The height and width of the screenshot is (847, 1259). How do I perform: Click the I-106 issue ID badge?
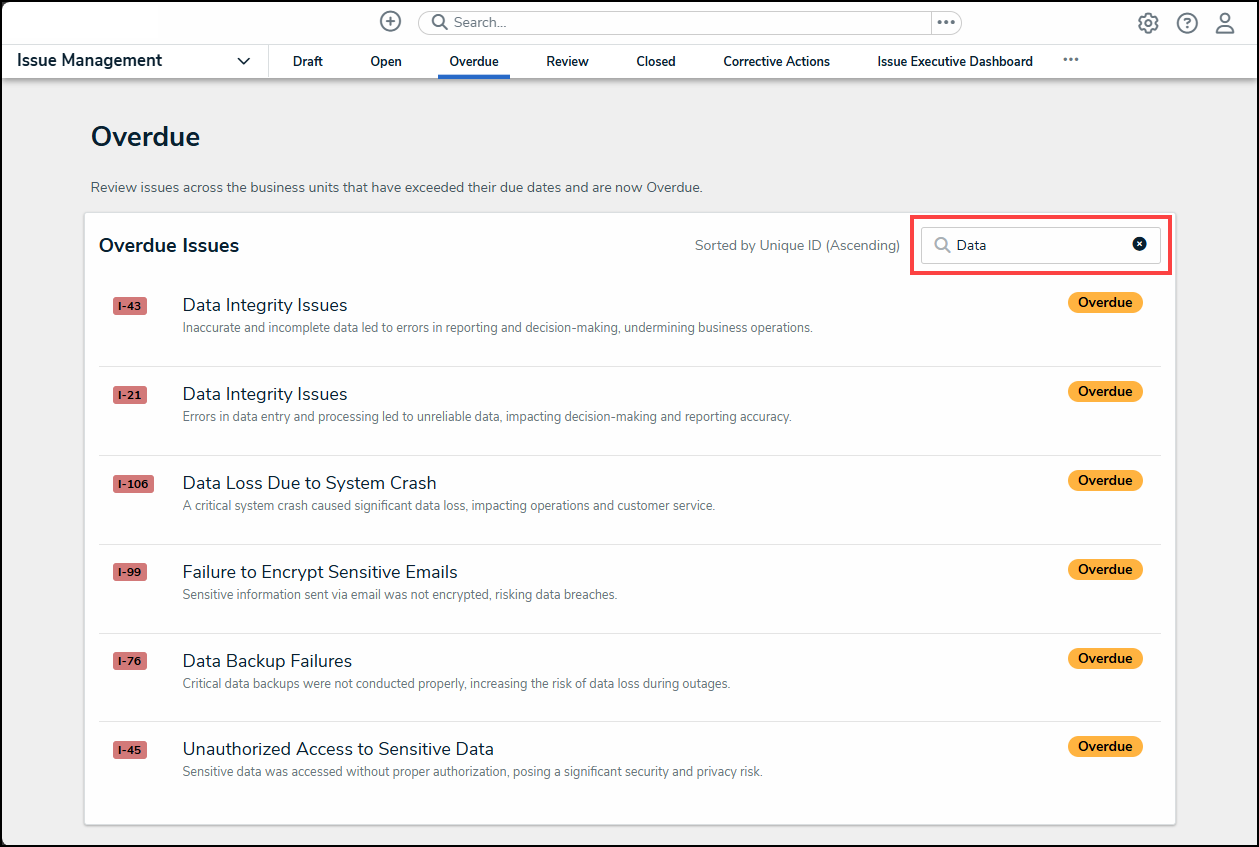[133, 484]
